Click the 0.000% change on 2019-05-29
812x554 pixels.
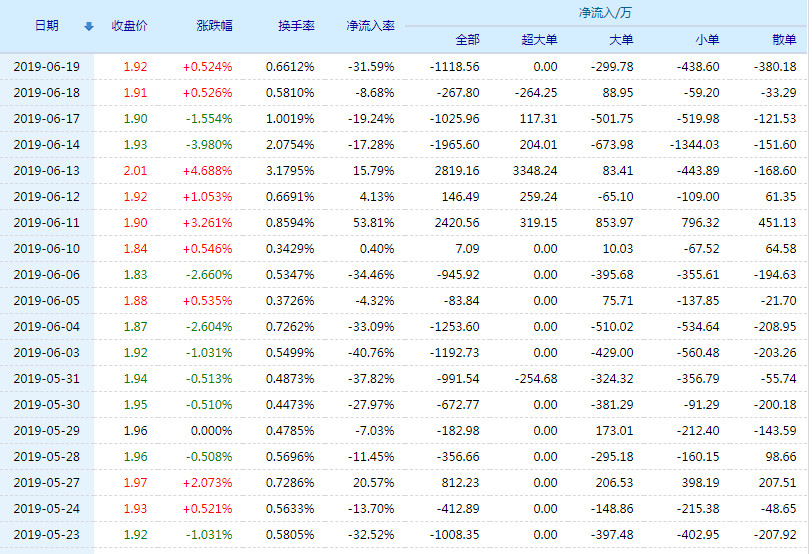pos(212,456)
